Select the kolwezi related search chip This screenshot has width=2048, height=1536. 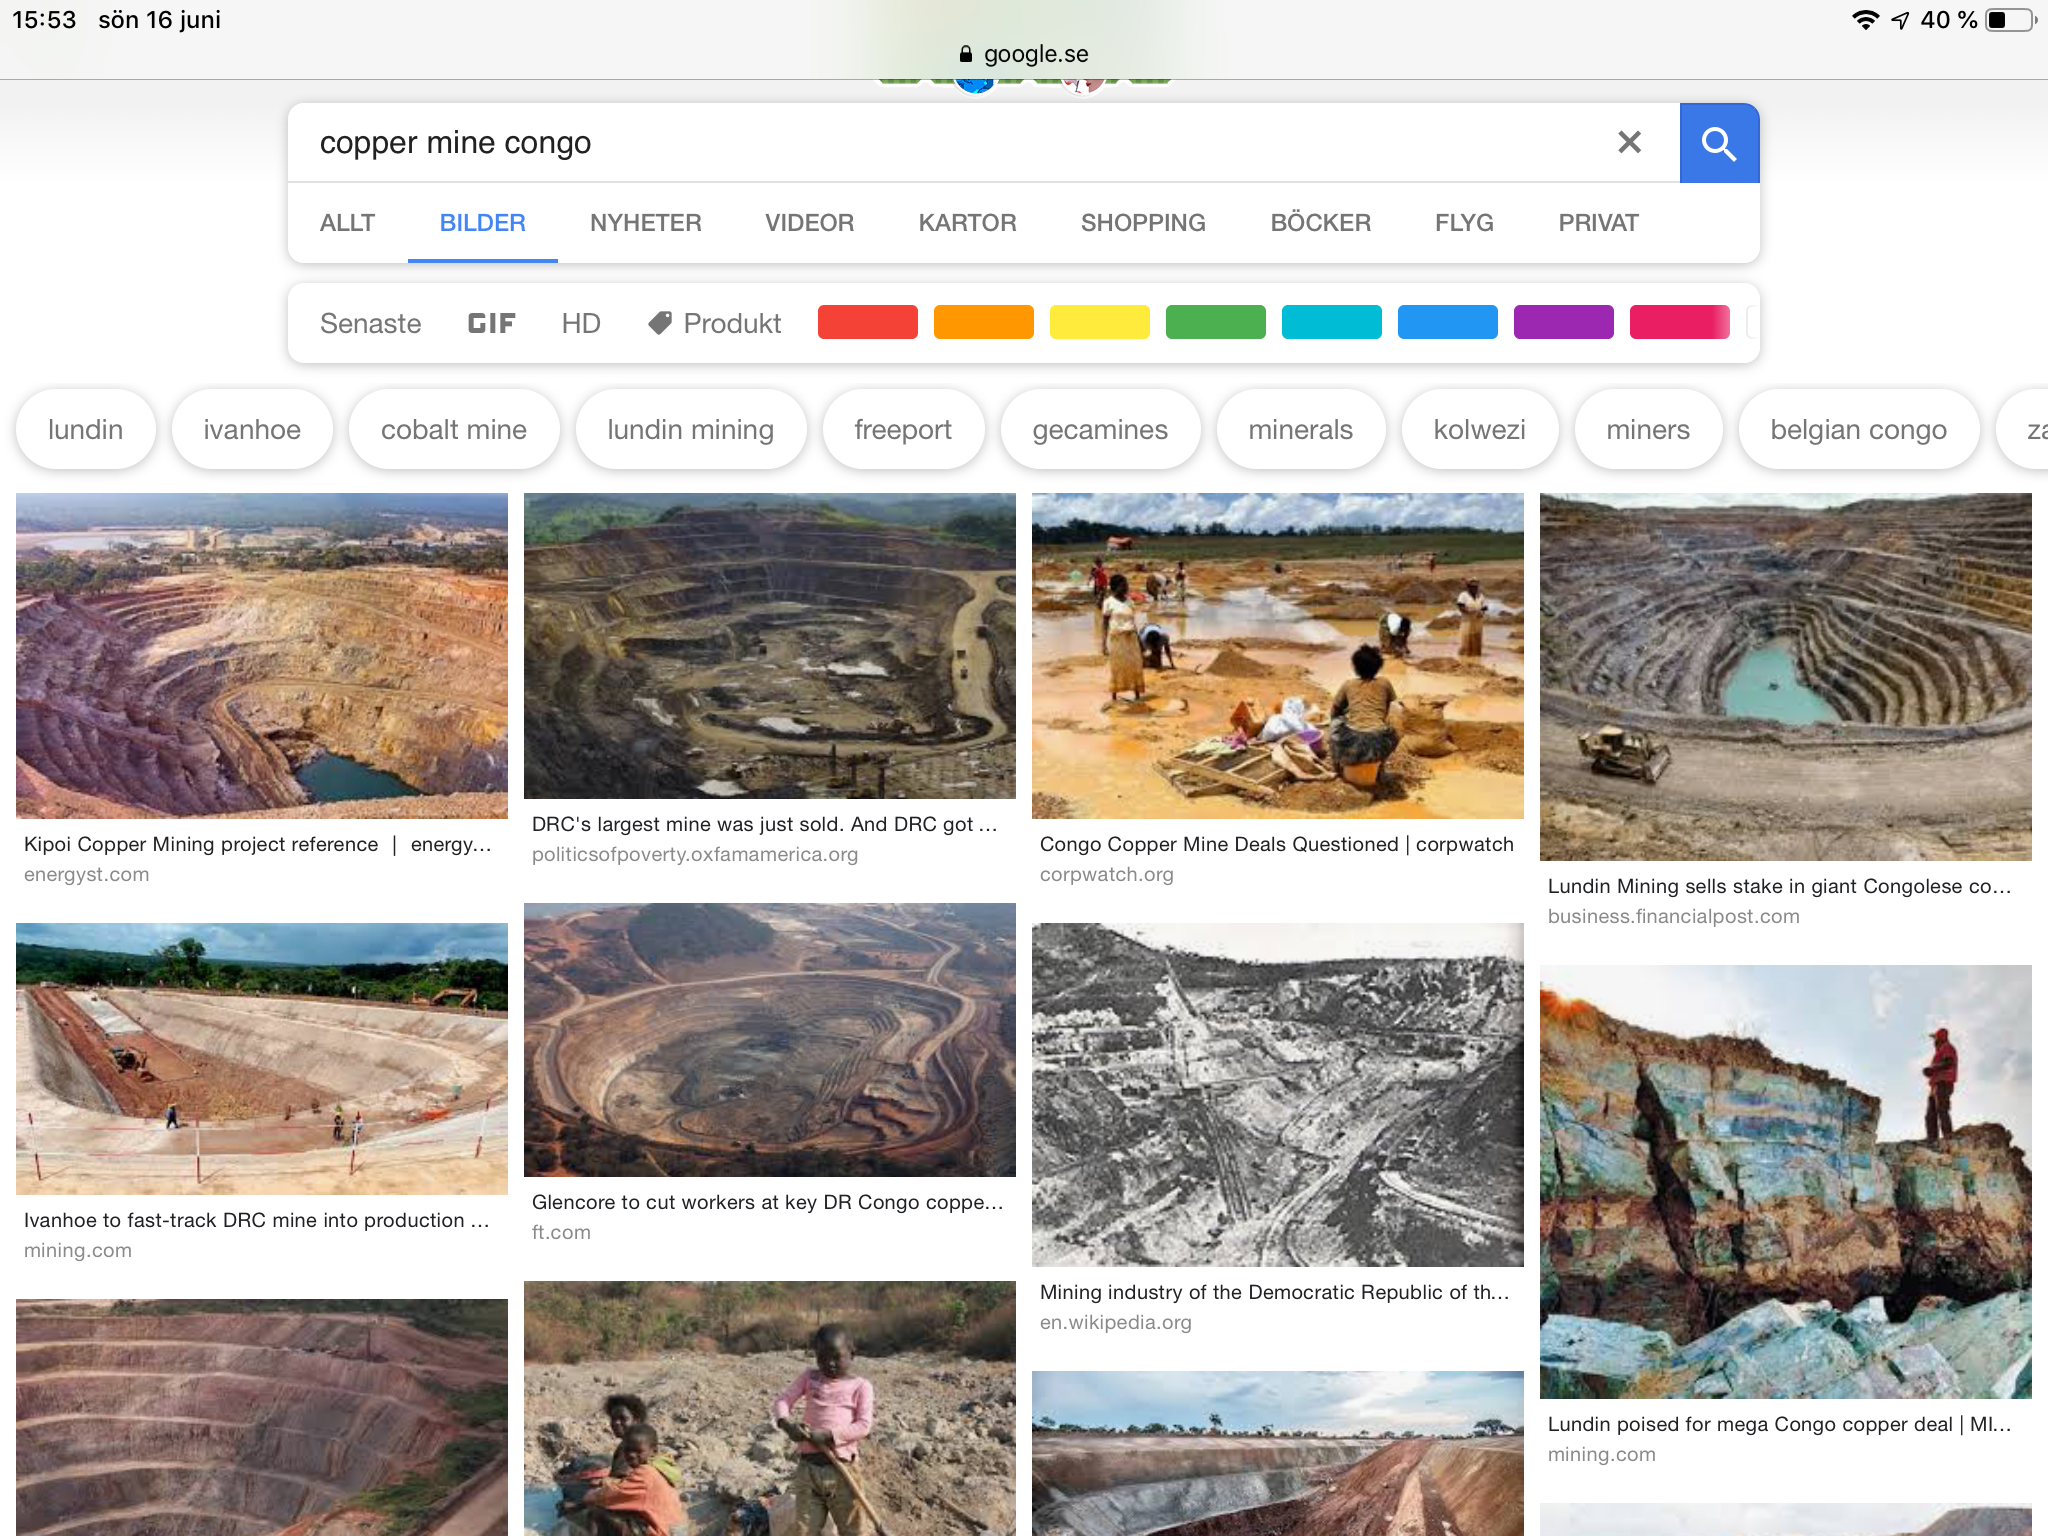(x=1479, y=430)
